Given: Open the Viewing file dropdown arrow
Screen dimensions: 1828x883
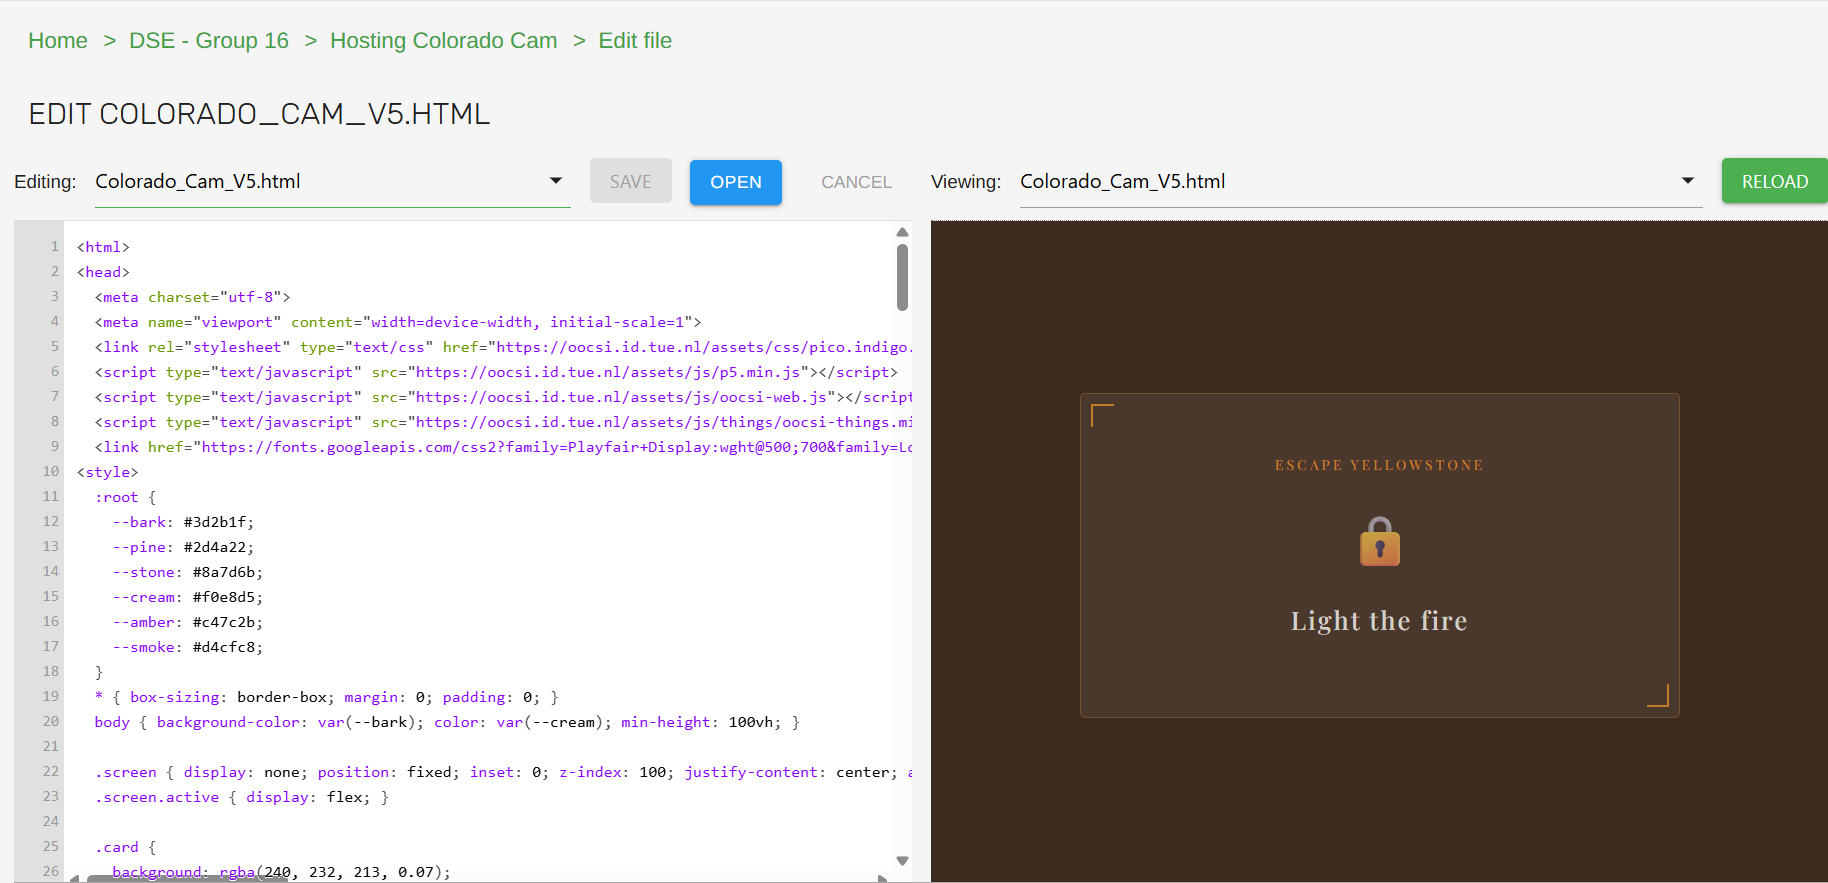Looking at the screenshot, I should click(x=1688, y=181).
